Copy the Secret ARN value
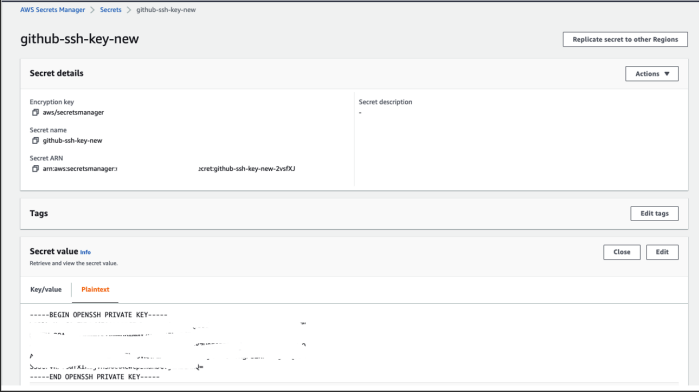This screenshot has height=392, width=699. (35, 169)
